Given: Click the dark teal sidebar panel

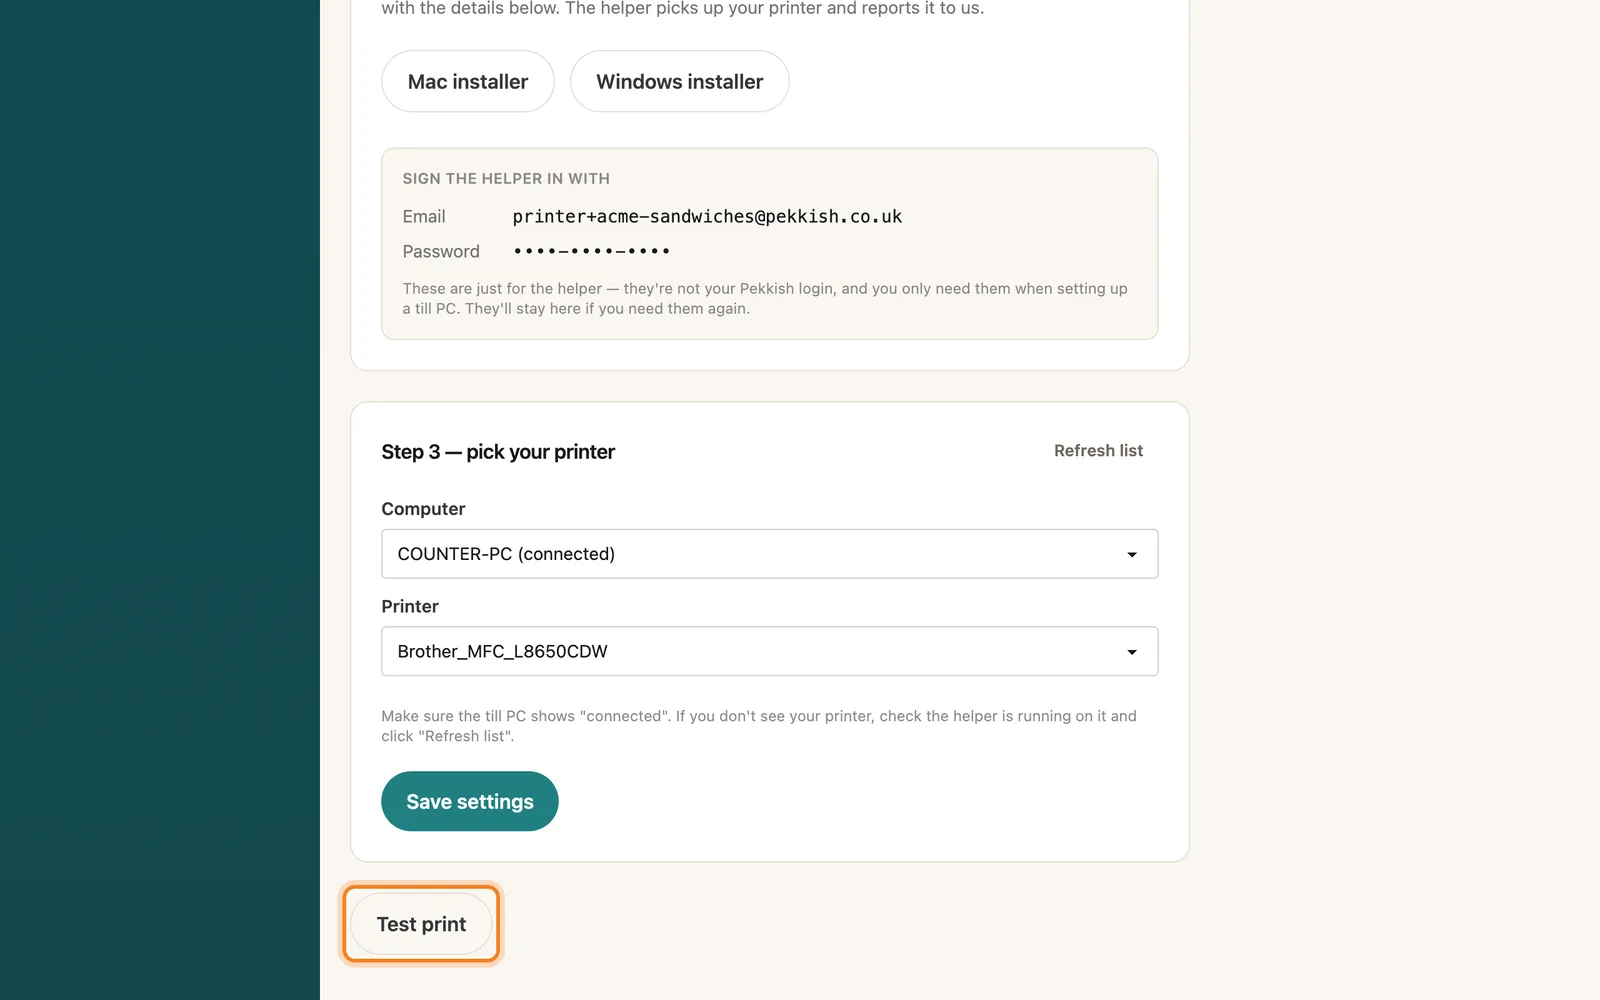Looking at the screenshot, I should tap(160, 500).
